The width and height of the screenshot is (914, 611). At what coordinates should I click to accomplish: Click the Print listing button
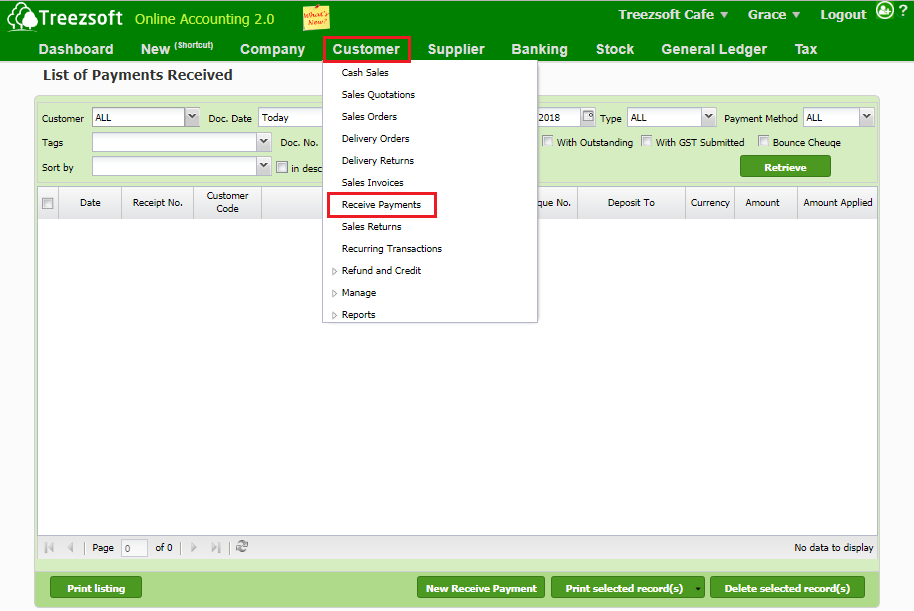(96, 588)
